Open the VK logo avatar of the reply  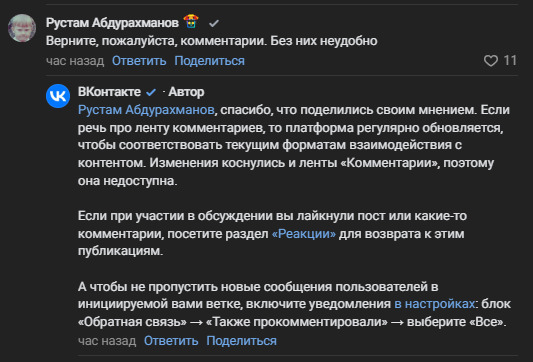[58, 96]
